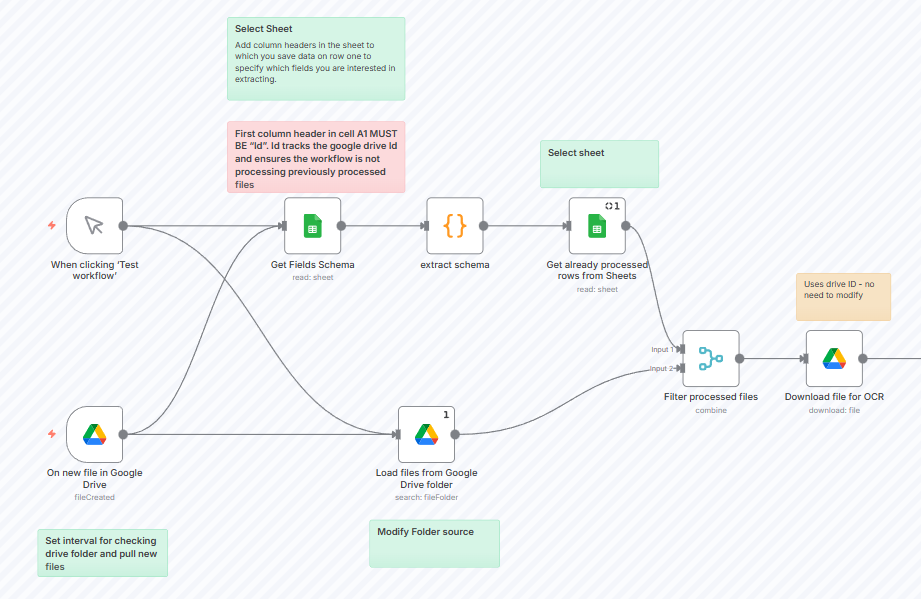The width and height of the screenshot is (921, 599).
Task: Select the 'Uses drive ID' orange sticky note
Action: pyautogui.click(x=843, y=296)
